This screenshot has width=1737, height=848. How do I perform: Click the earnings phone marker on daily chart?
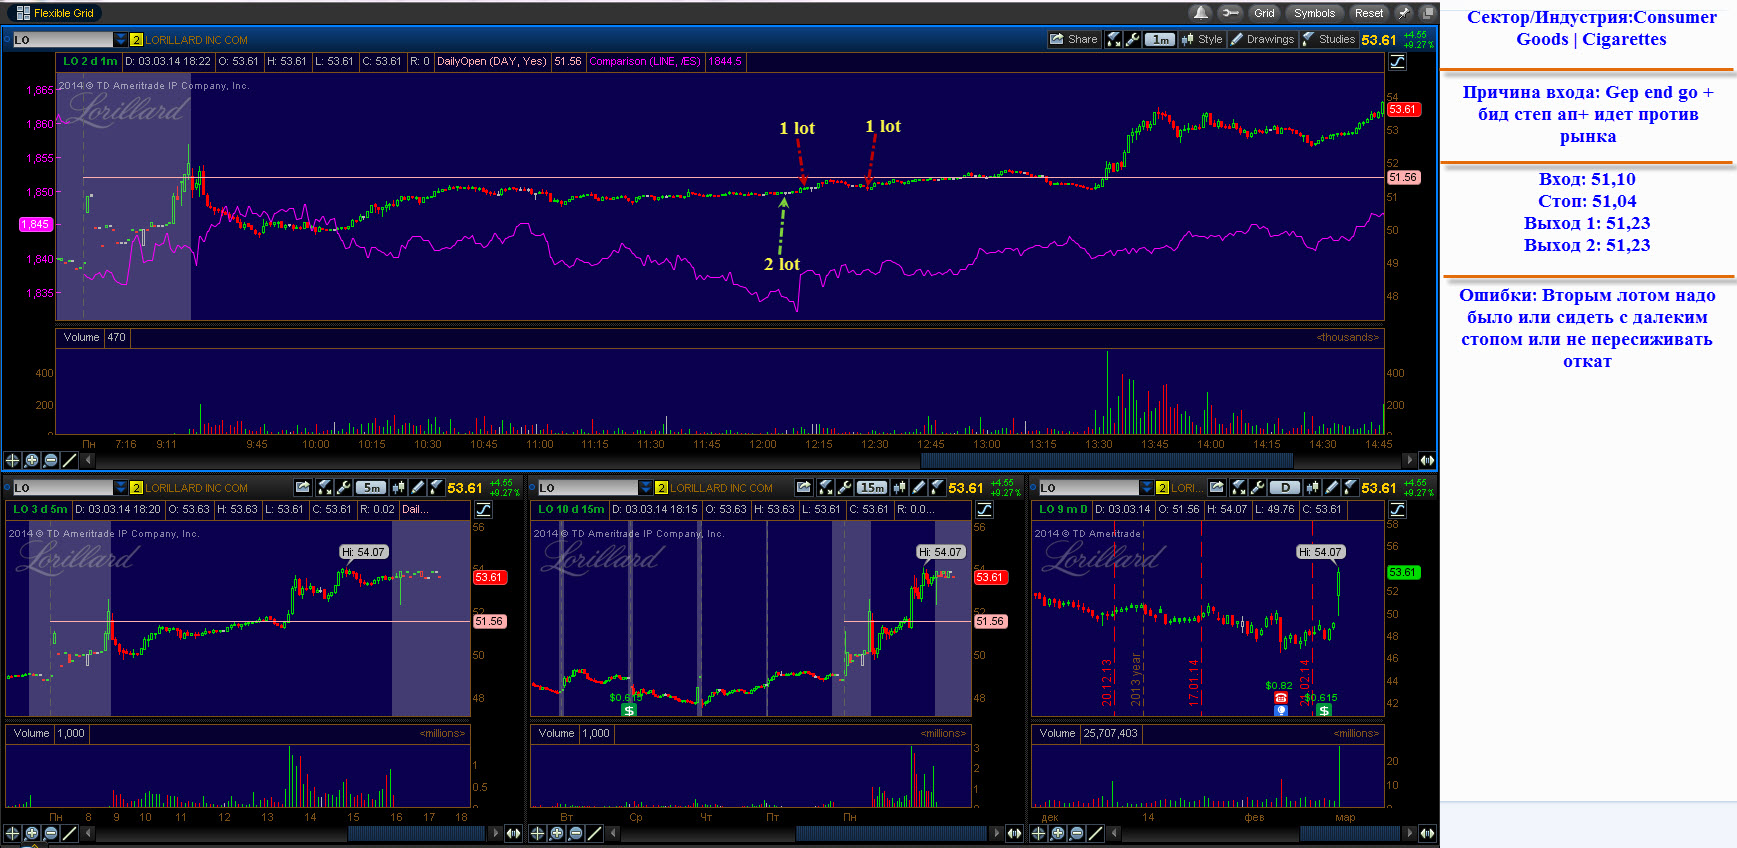click(1281, 698)
